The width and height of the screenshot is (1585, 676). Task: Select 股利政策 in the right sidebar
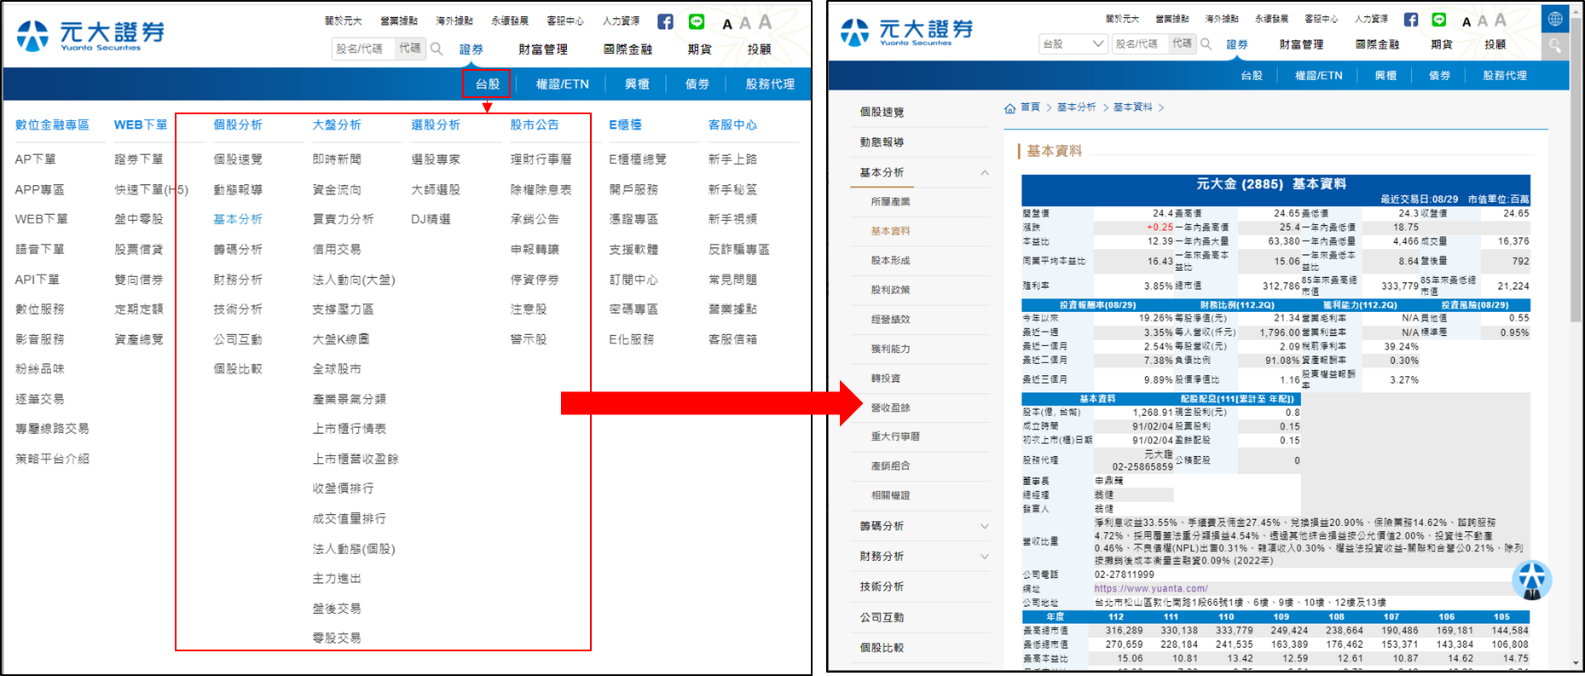890,290
